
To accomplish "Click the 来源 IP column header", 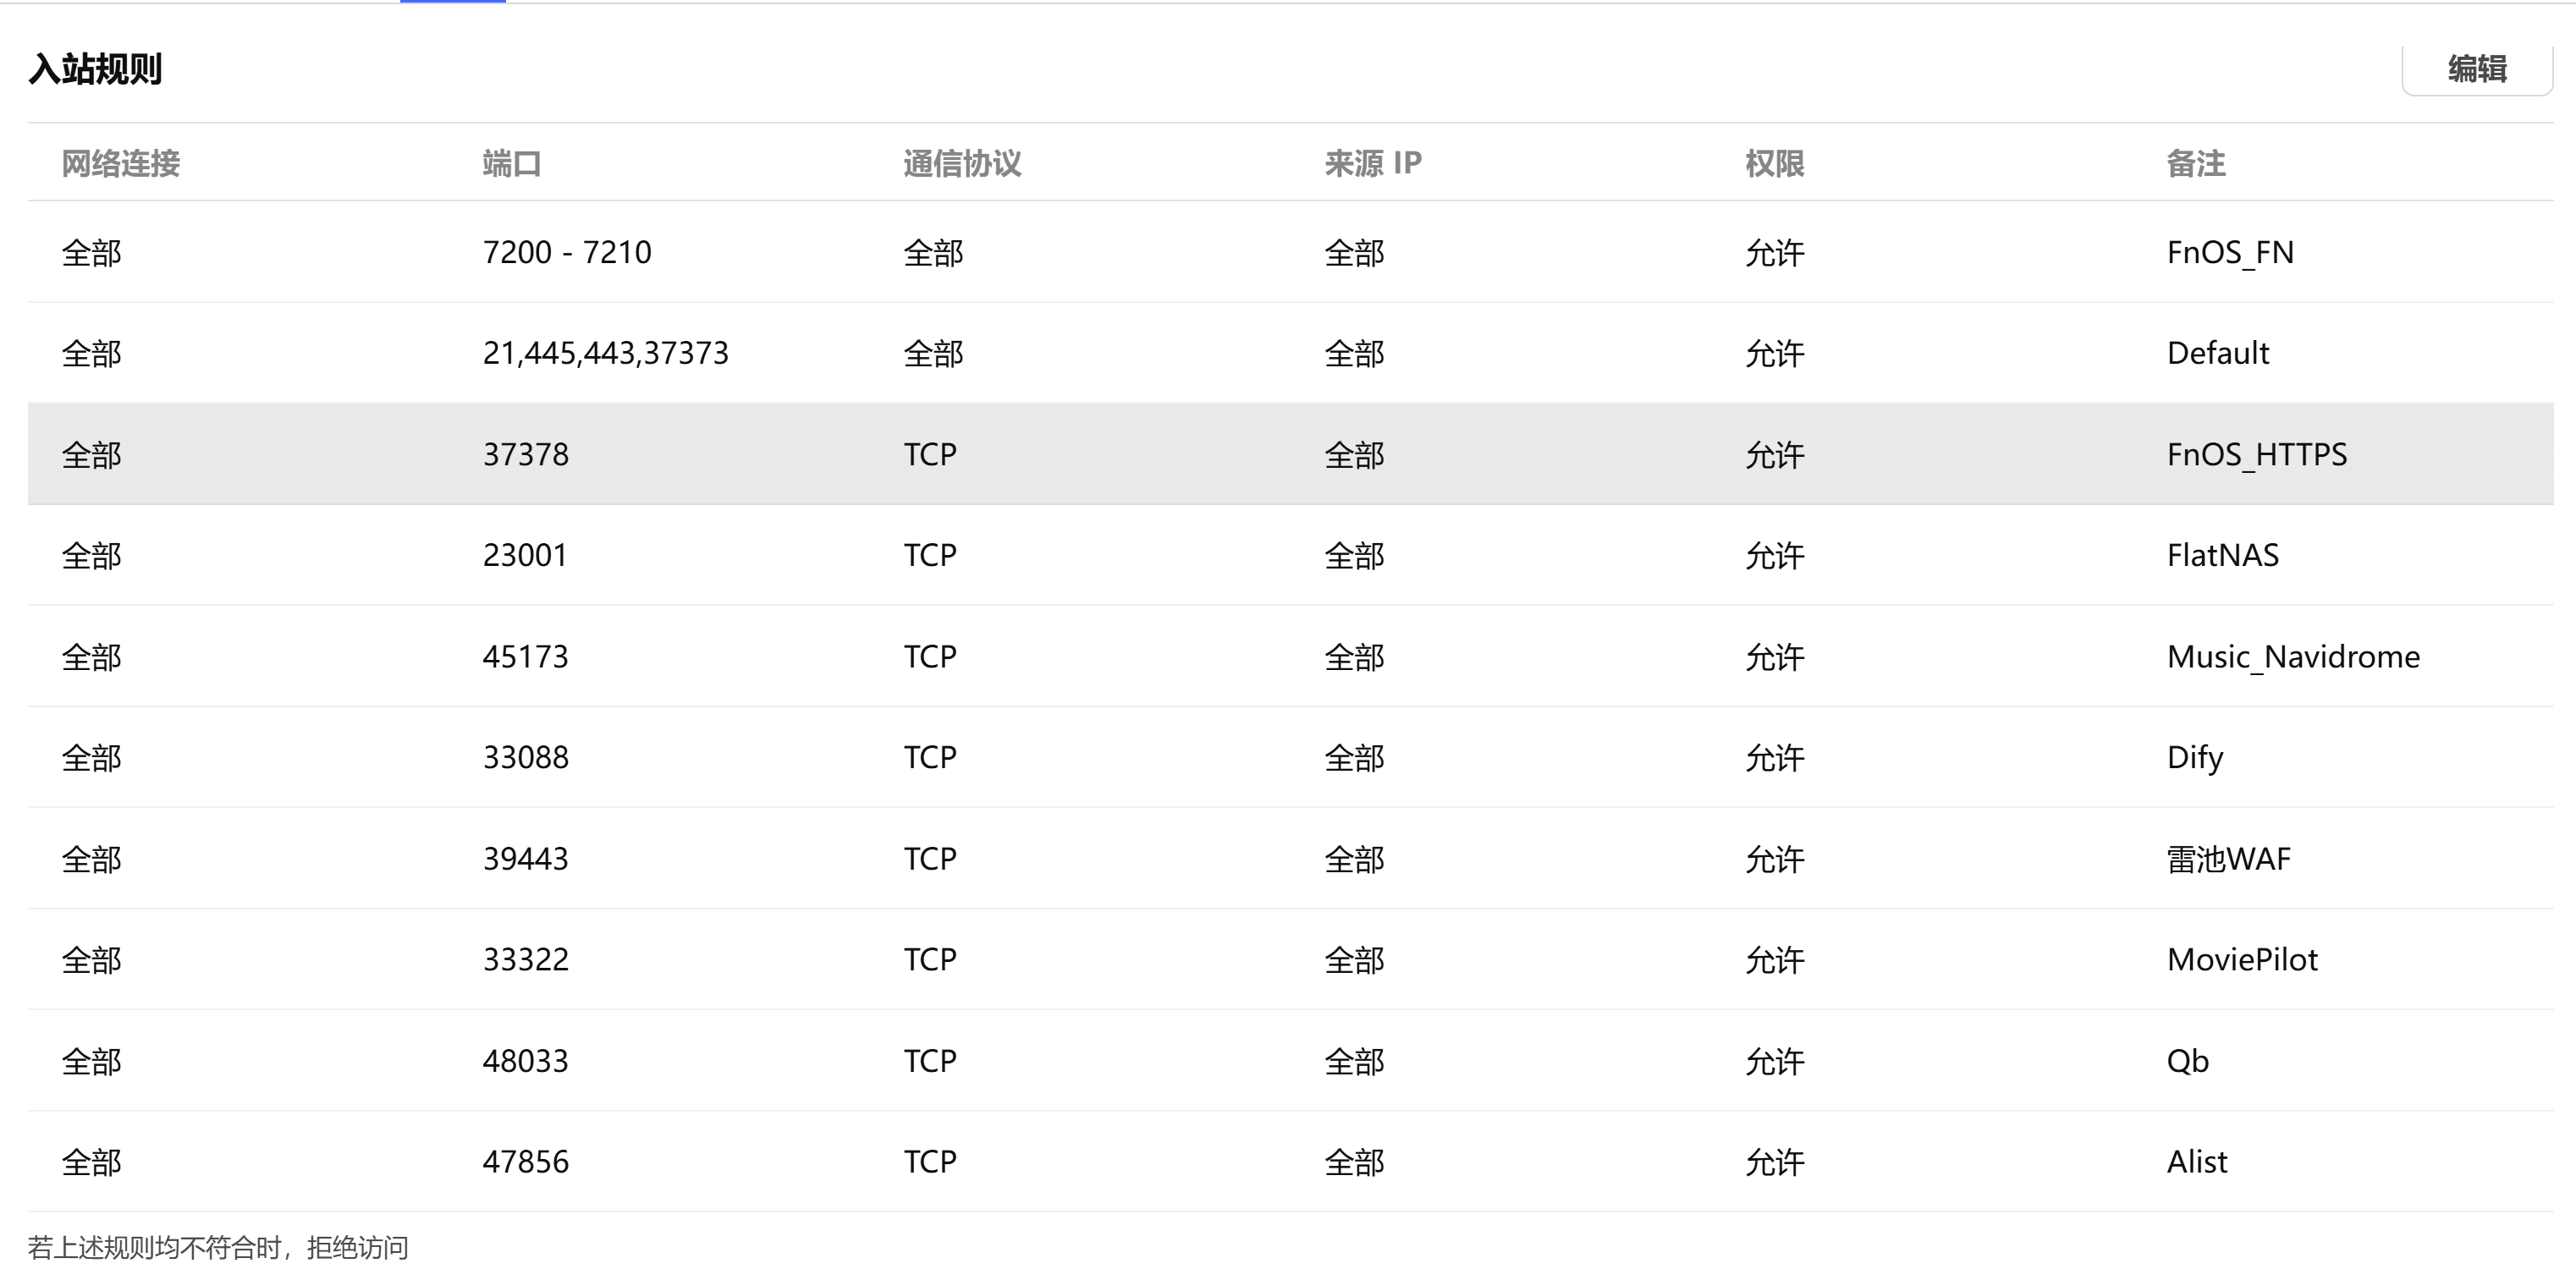I will pyautogui.click(x=1372, y=163).
